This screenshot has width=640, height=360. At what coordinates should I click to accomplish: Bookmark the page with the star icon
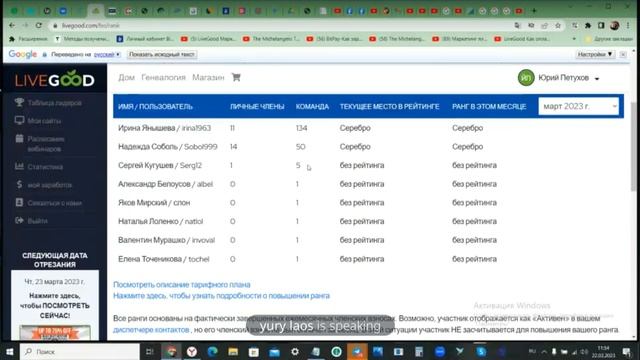click(x=558, y=25)
